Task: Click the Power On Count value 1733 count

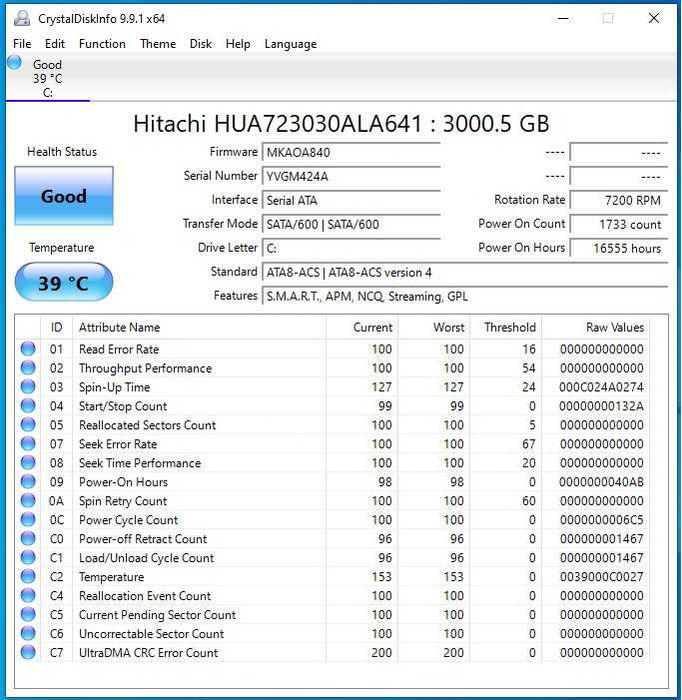Action: coord(619,224)
